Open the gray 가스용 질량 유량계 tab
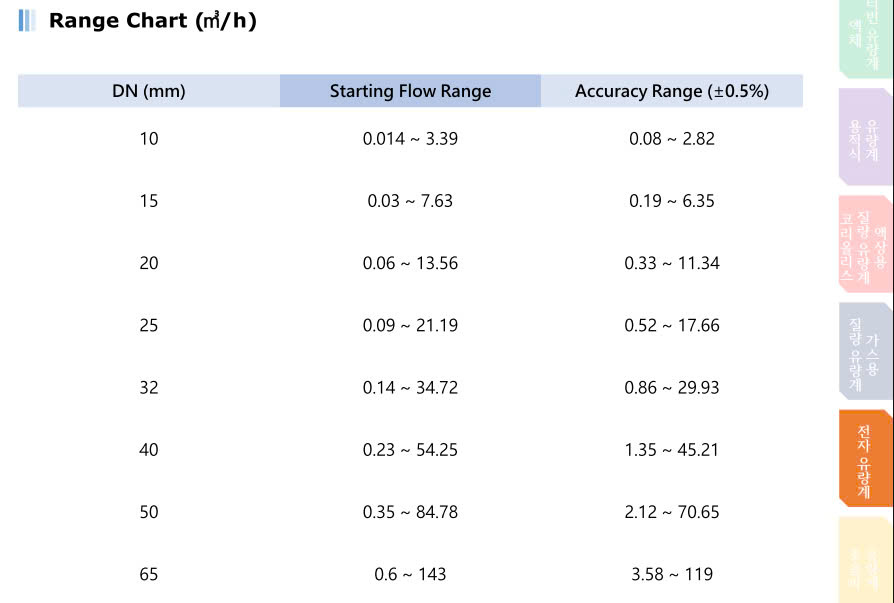Viewport: 894px width, 603px height. 866,351
